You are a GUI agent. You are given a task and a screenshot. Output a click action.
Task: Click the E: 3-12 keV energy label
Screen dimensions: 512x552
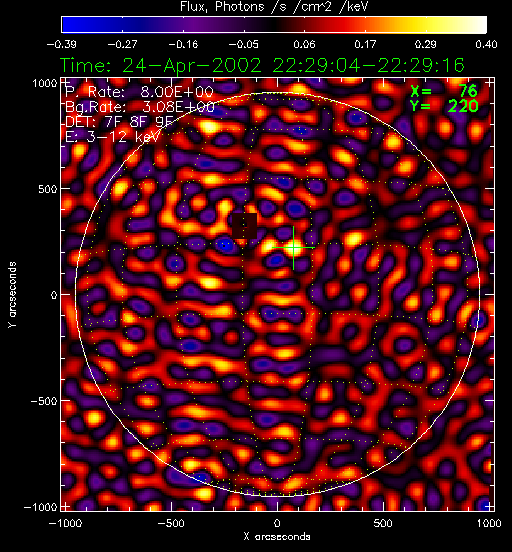click(113, 137)
